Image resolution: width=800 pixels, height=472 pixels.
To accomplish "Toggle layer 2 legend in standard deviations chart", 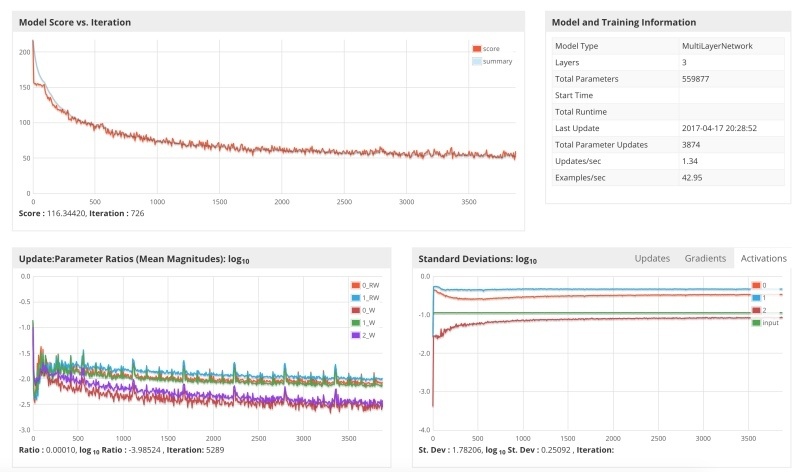I will (759, 310).
